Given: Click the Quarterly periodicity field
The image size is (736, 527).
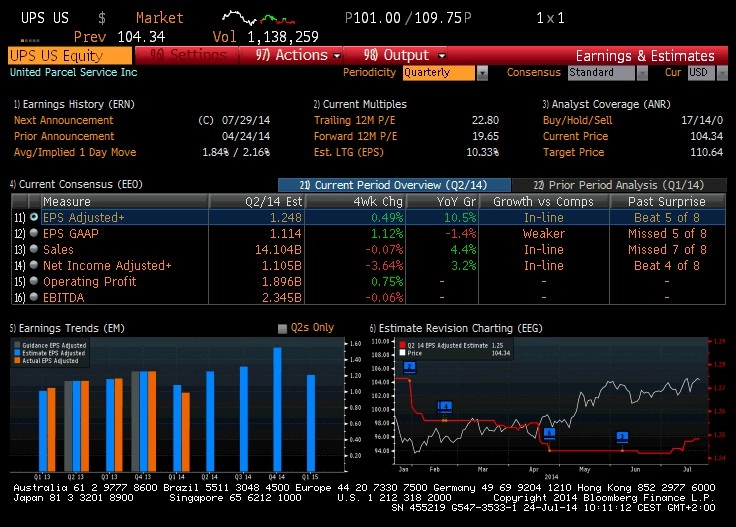Looking at the screenshot, I should [x=438, y=73].
